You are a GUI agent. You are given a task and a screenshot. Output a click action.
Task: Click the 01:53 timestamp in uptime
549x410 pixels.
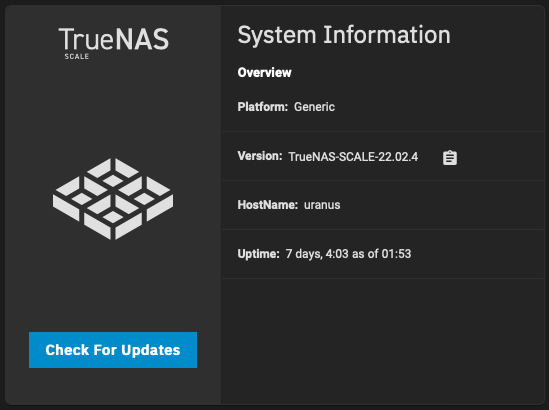(396, 254)
